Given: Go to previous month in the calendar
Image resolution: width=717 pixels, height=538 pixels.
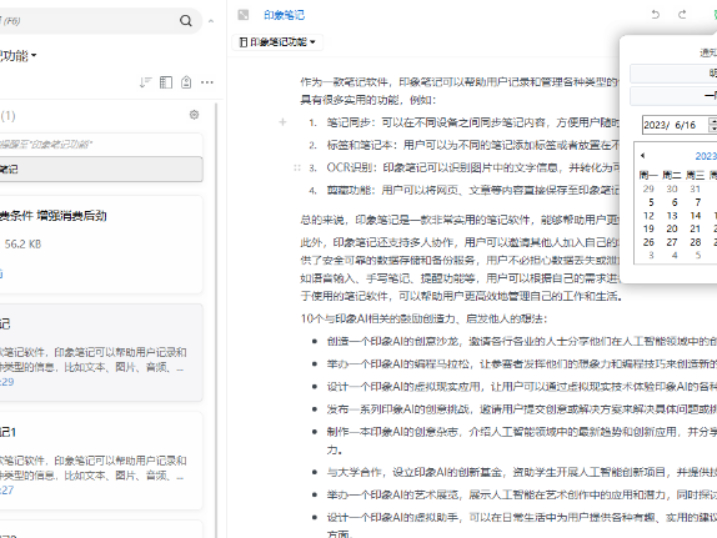Looking at the screenshot, I should click(642, 156).
